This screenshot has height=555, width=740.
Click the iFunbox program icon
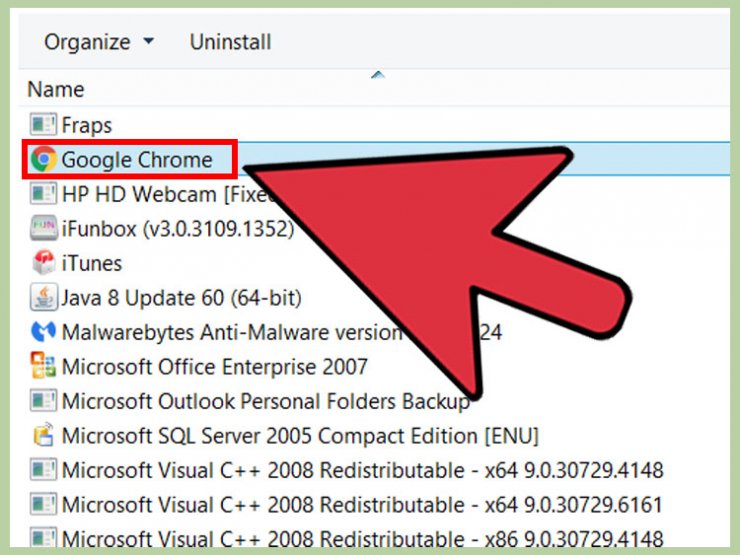tap(43, 228)
